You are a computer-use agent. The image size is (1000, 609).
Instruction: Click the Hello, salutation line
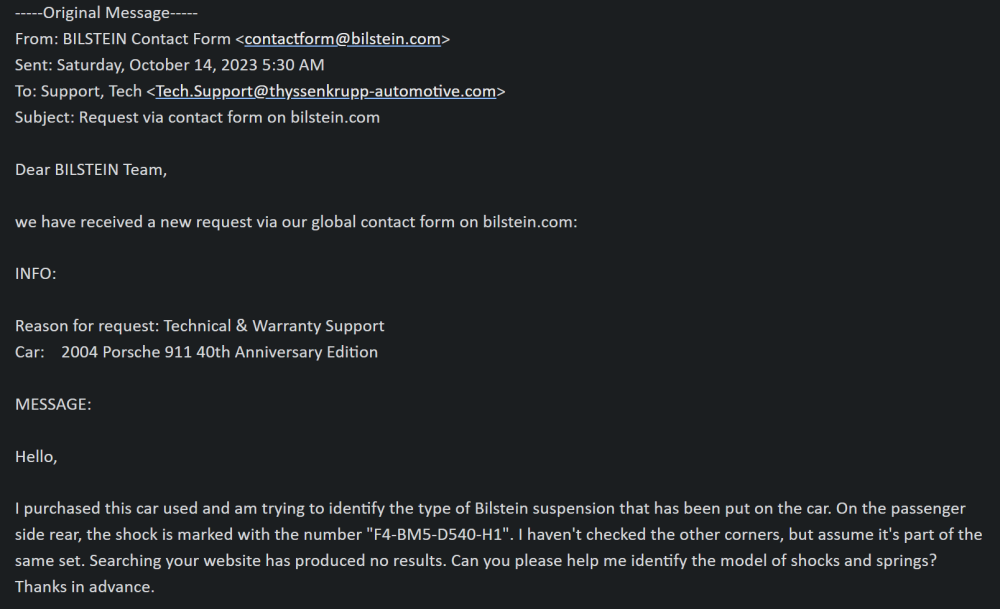click(37, 456)
